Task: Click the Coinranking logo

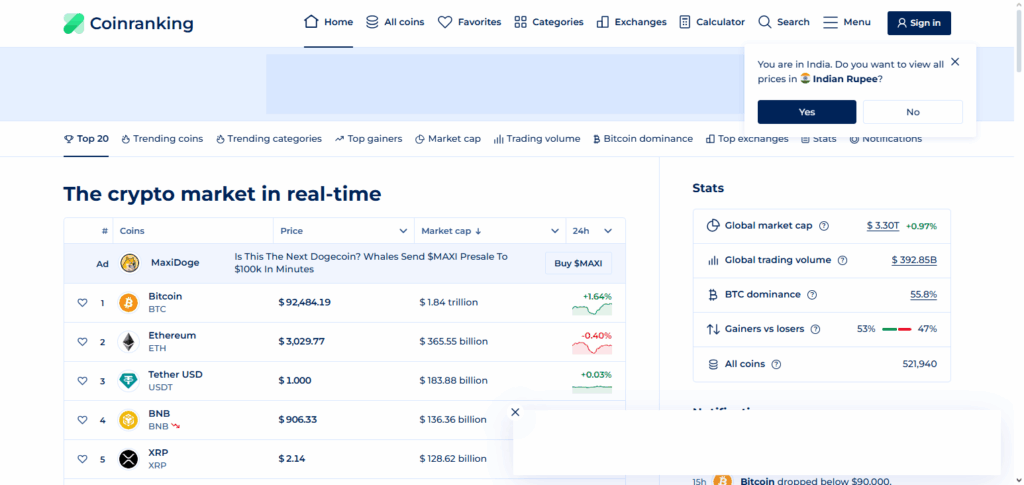Action: (x=129, y=23)
